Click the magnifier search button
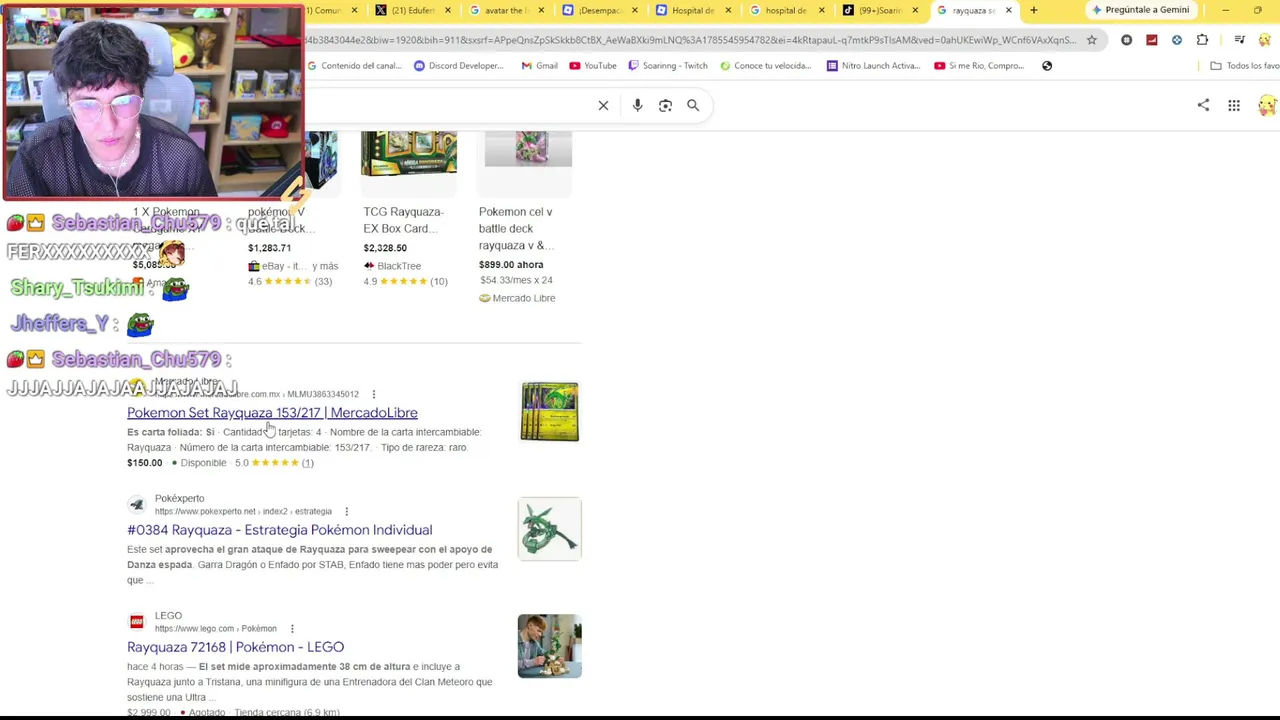This screenshot has height=720, width=1280. 693,105
